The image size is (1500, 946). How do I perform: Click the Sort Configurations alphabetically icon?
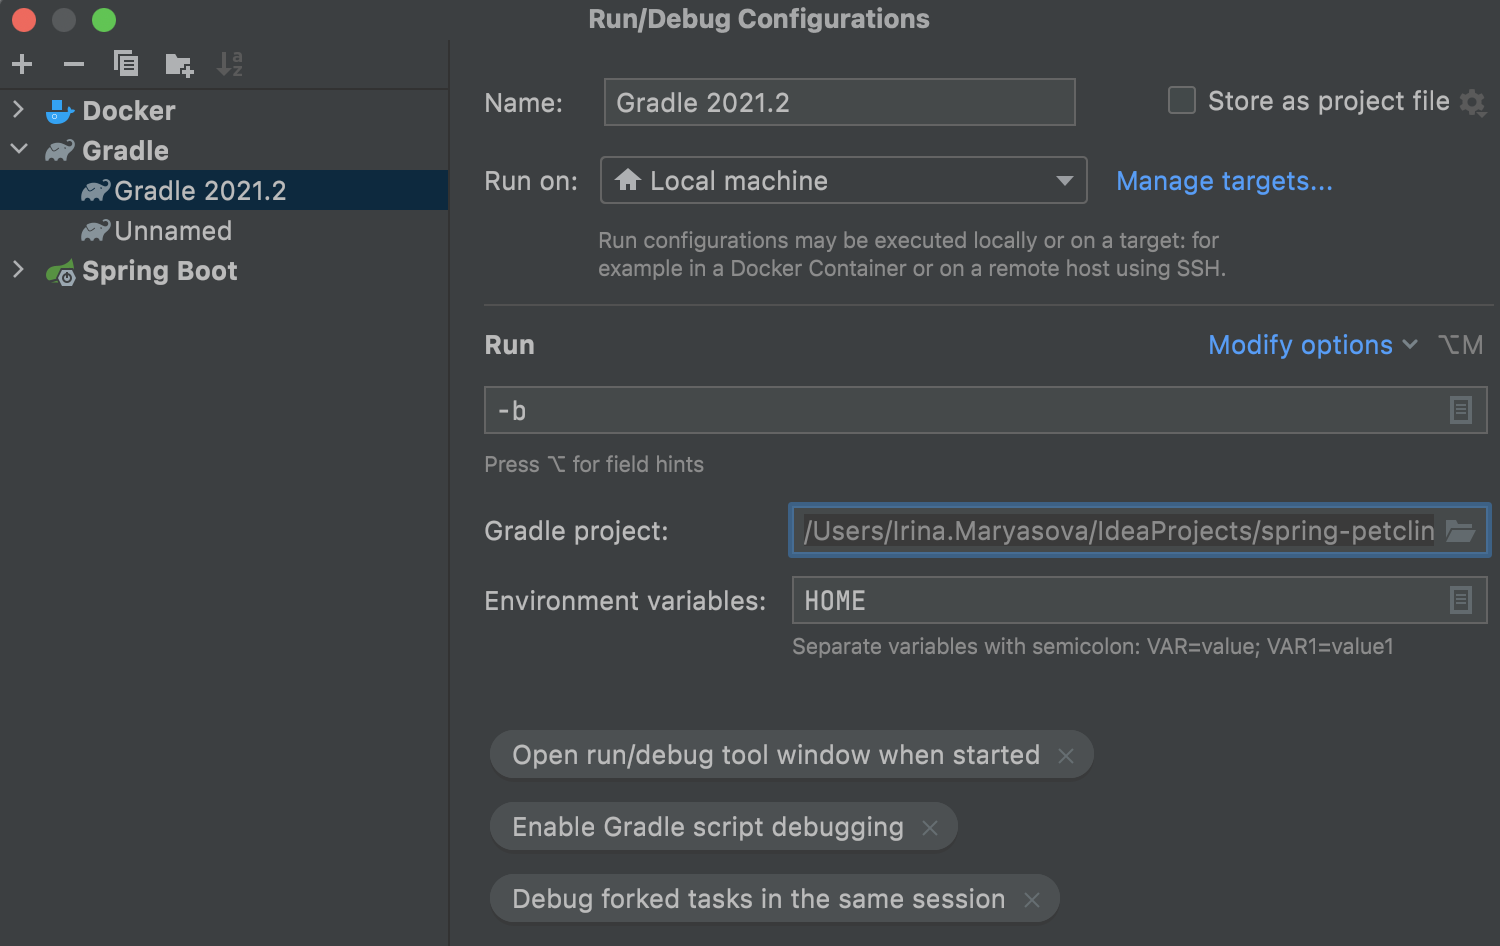[x=230, y=65]
